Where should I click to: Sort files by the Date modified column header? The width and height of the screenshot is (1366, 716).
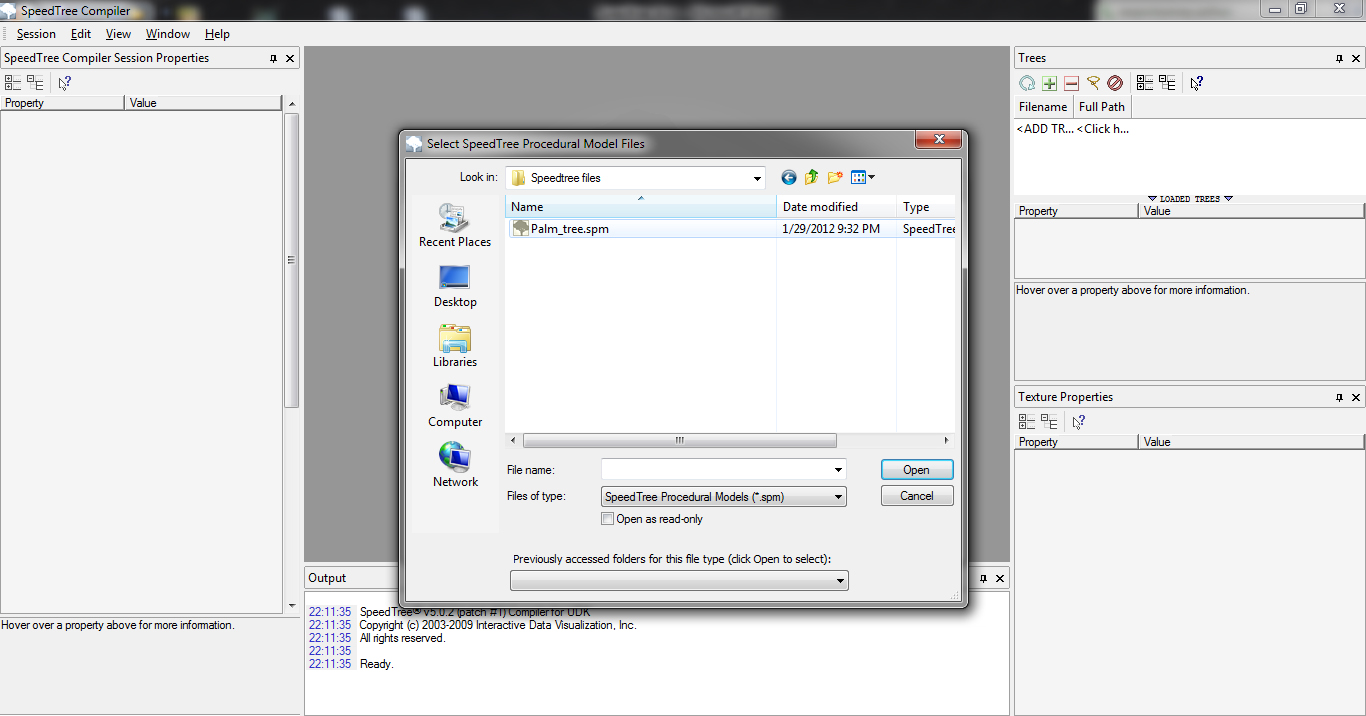[x=837, y=207]
